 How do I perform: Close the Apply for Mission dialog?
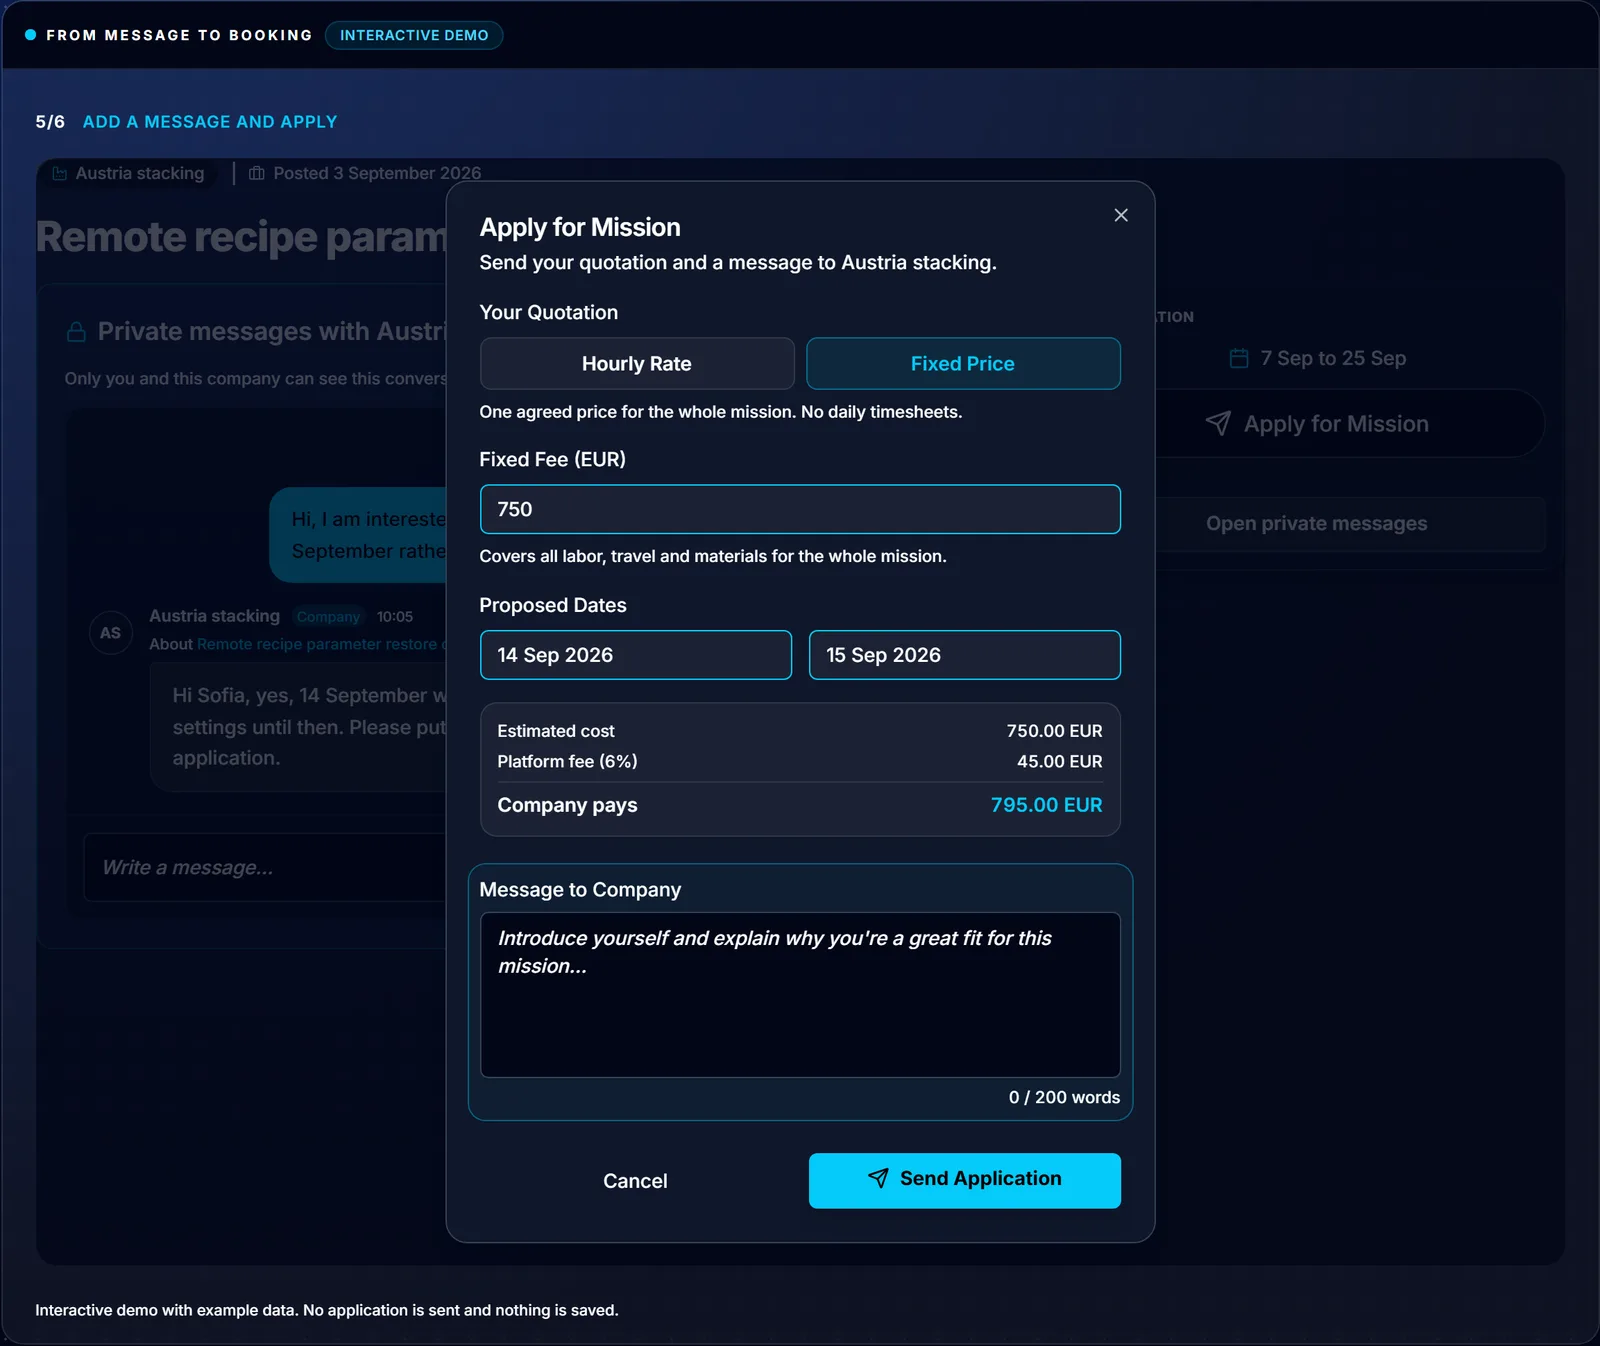1121,215
